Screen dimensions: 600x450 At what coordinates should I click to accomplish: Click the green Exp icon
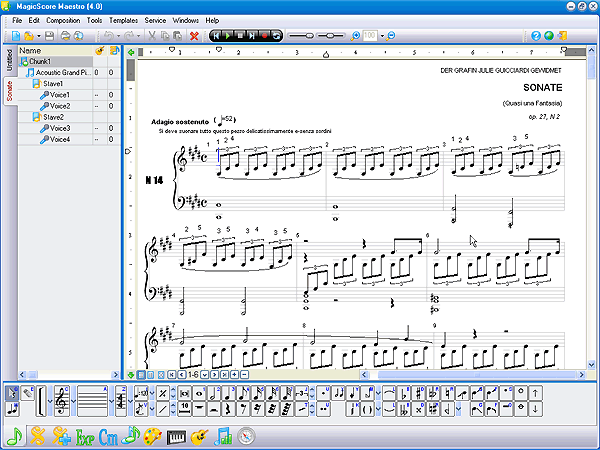(x=85, y=437)
